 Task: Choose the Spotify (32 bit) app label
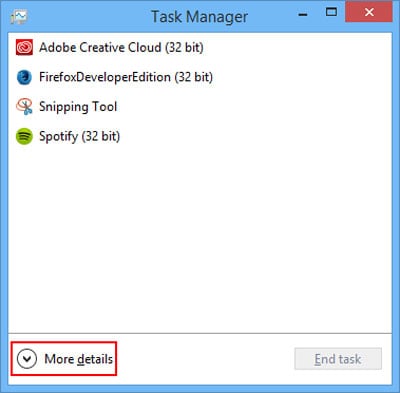tap(79, 136)
